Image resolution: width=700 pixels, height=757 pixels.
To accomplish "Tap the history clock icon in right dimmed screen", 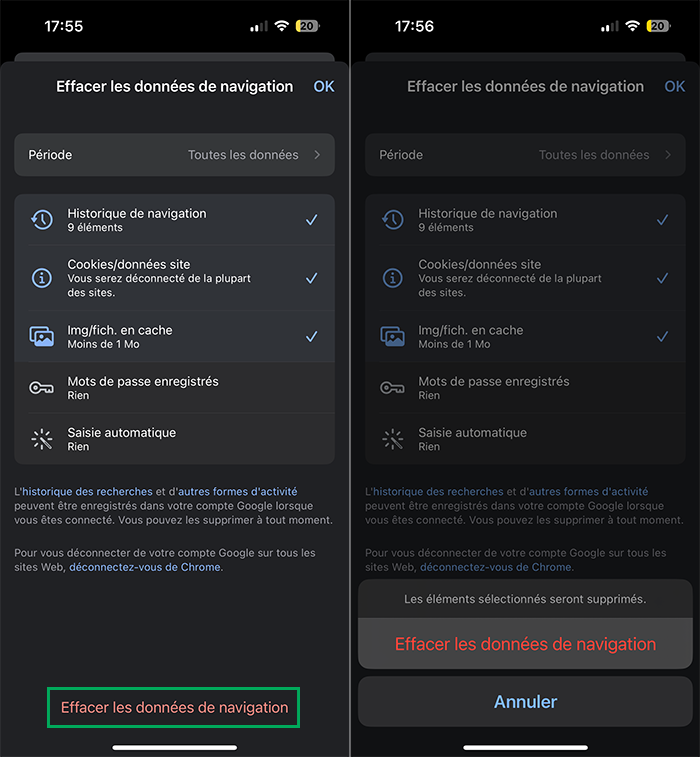I will pos(393,220).
